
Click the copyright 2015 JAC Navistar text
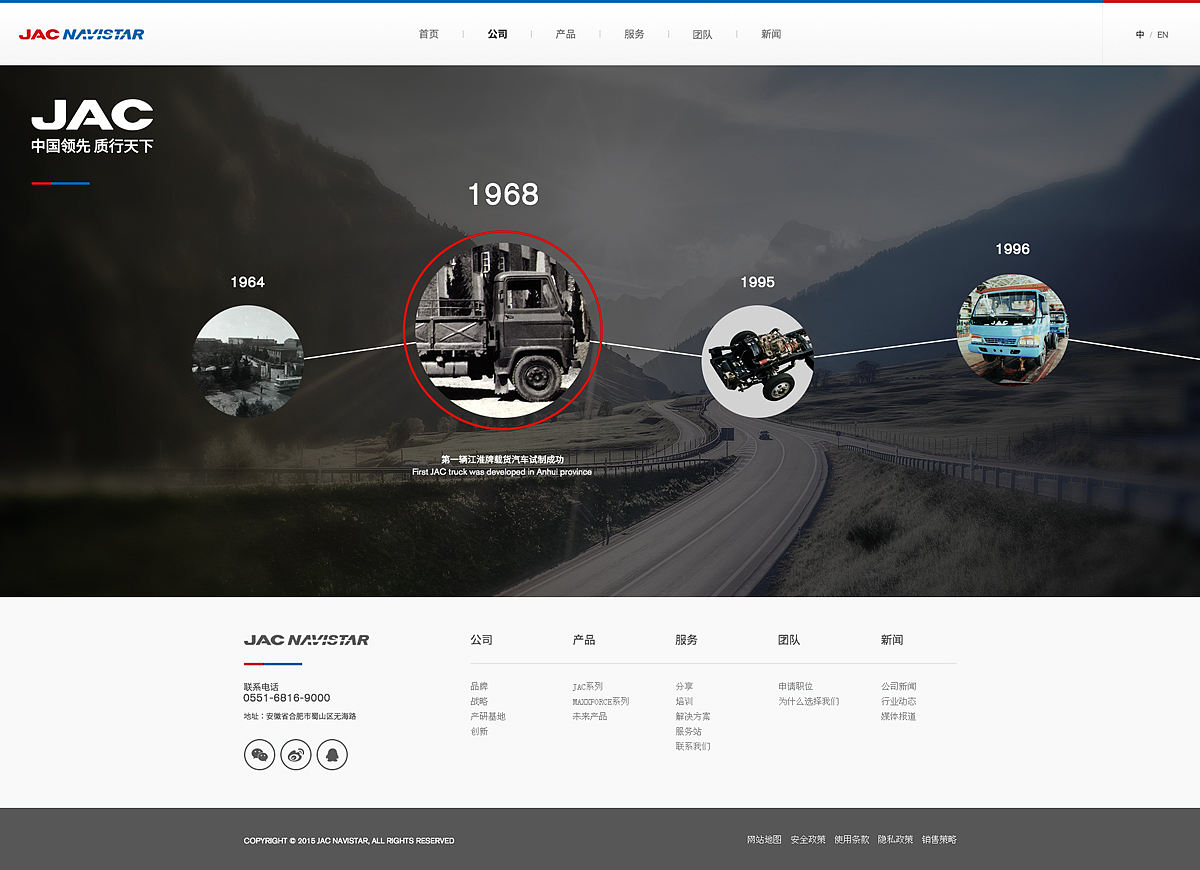point(349,841)
